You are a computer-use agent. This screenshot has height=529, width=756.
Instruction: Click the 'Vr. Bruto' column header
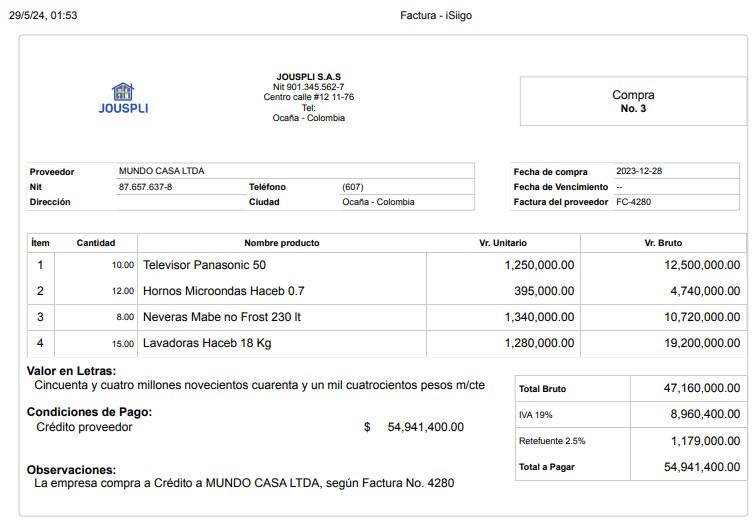(663, 243)
